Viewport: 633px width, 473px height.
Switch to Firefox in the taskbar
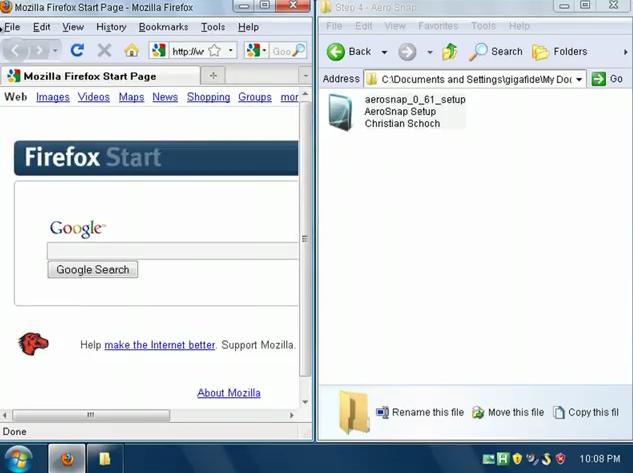click(x=67, y=459)
